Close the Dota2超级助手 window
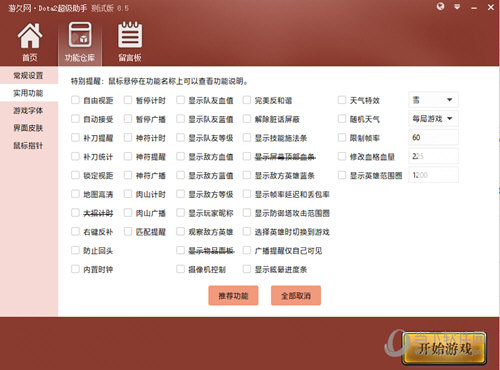 point(491,7)
